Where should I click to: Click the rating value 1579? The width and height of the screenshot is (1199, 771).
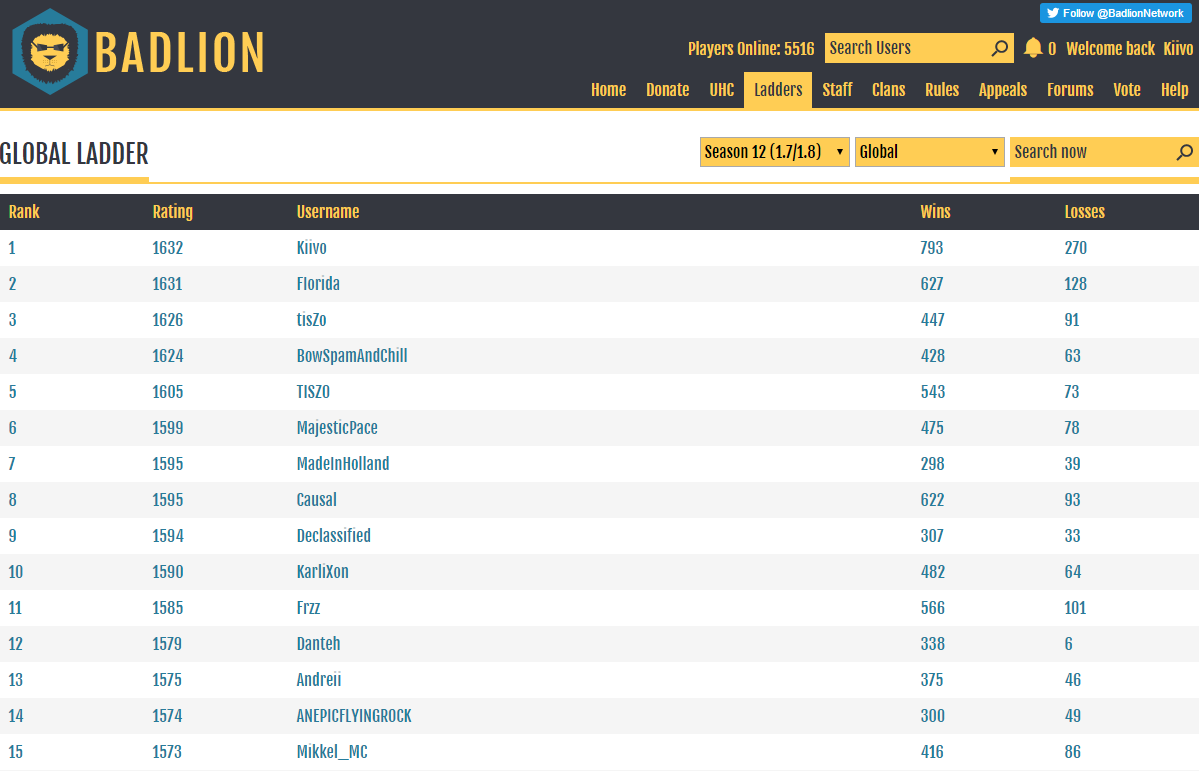[167, 643]
